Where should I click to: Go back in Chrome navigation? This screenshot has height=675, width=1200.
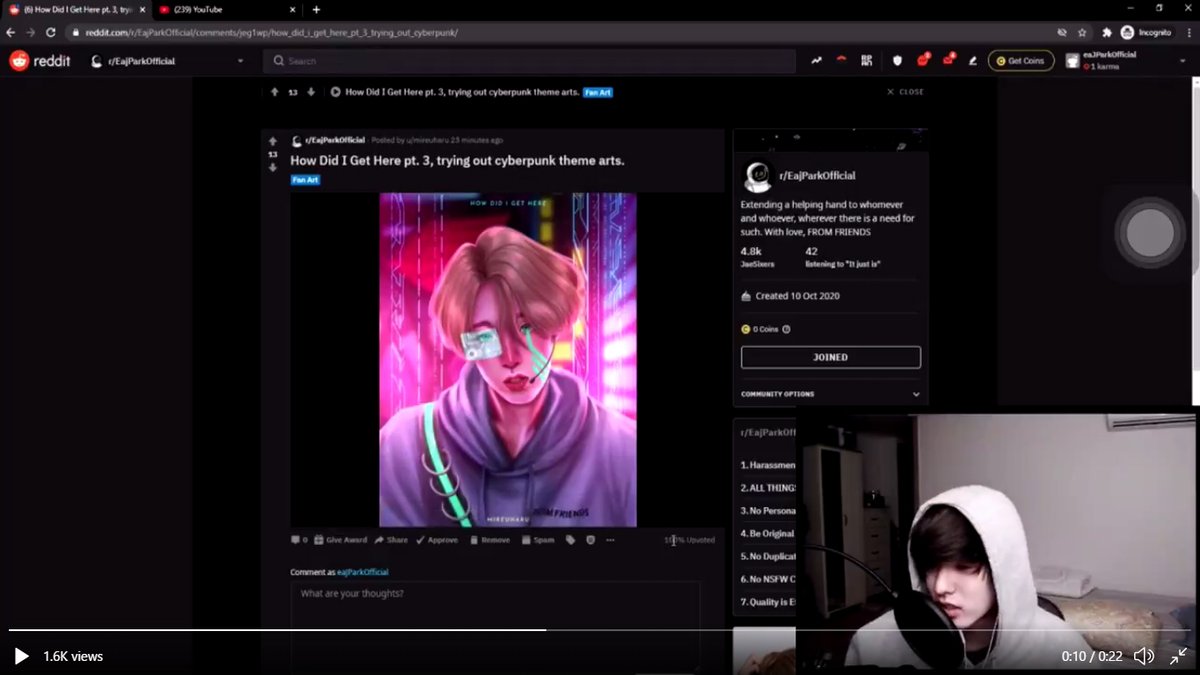tap(11, 32)
